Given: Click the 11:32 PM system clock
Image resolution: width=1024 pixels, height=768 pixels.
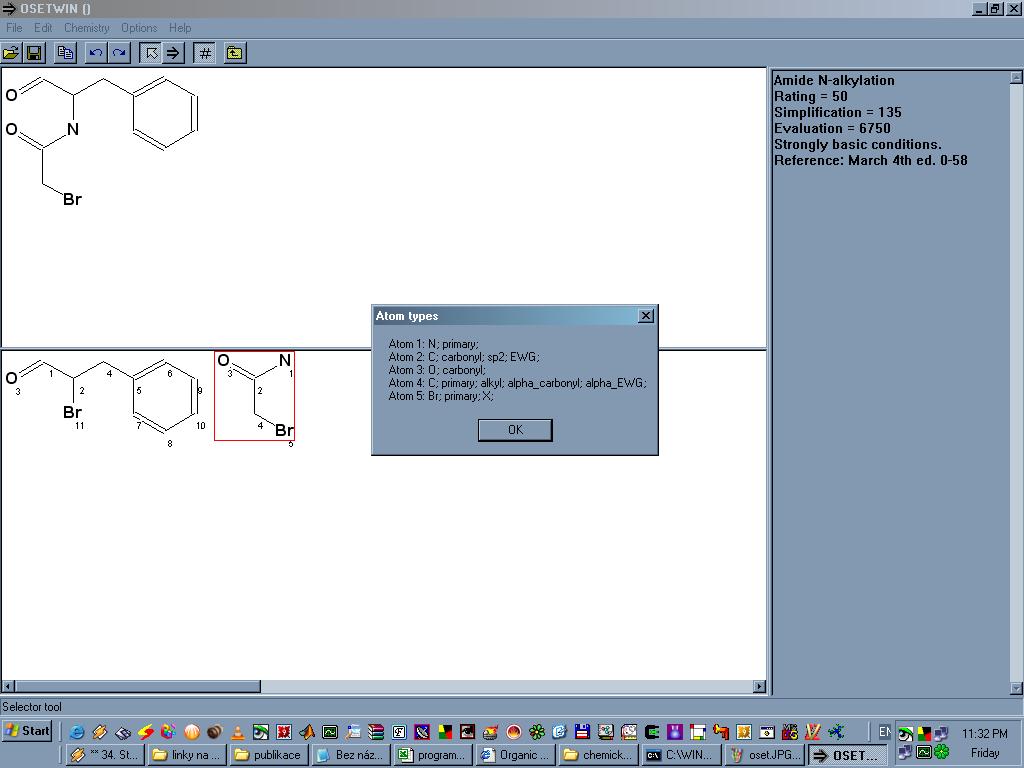Looking at the screenshot, I should click(984, 733).
